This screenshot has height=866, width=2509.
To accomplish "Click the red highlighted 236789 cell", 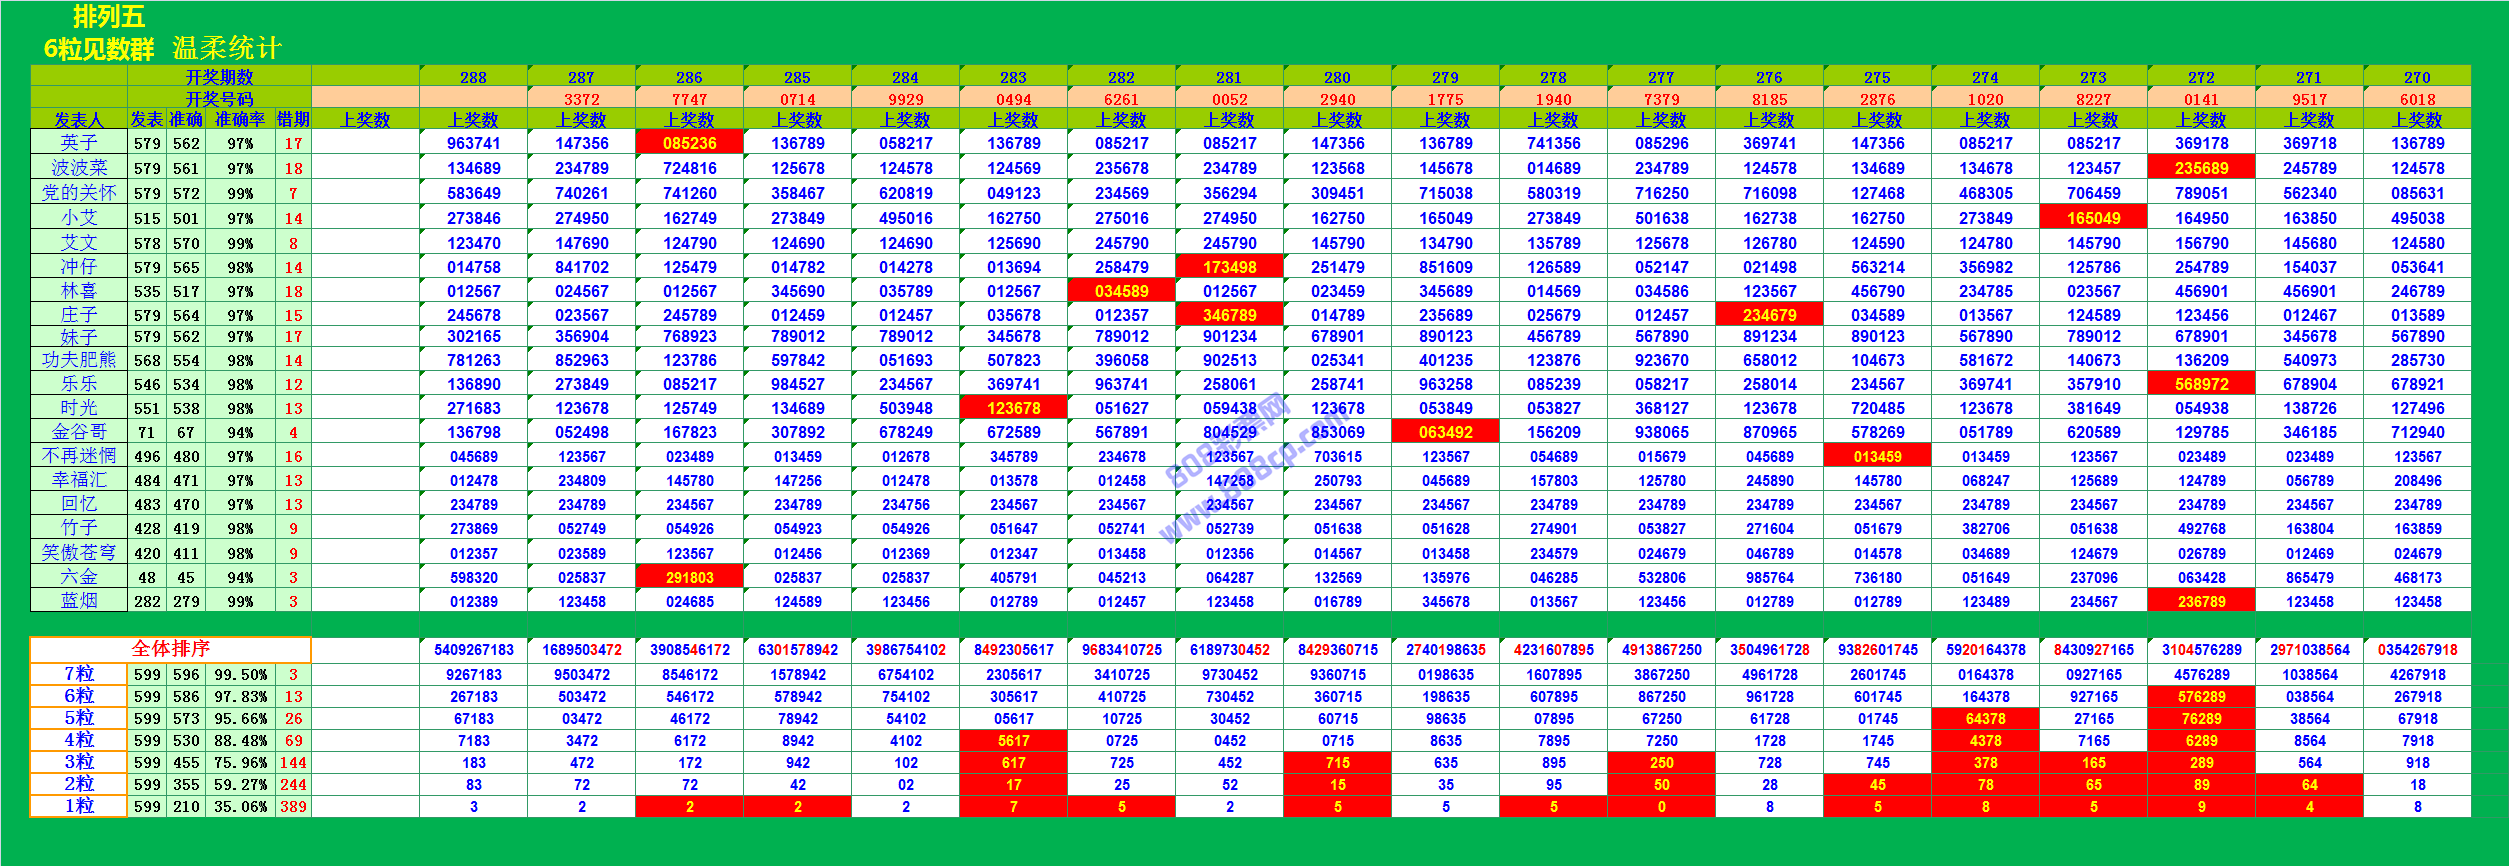I will click(2201, 601).
